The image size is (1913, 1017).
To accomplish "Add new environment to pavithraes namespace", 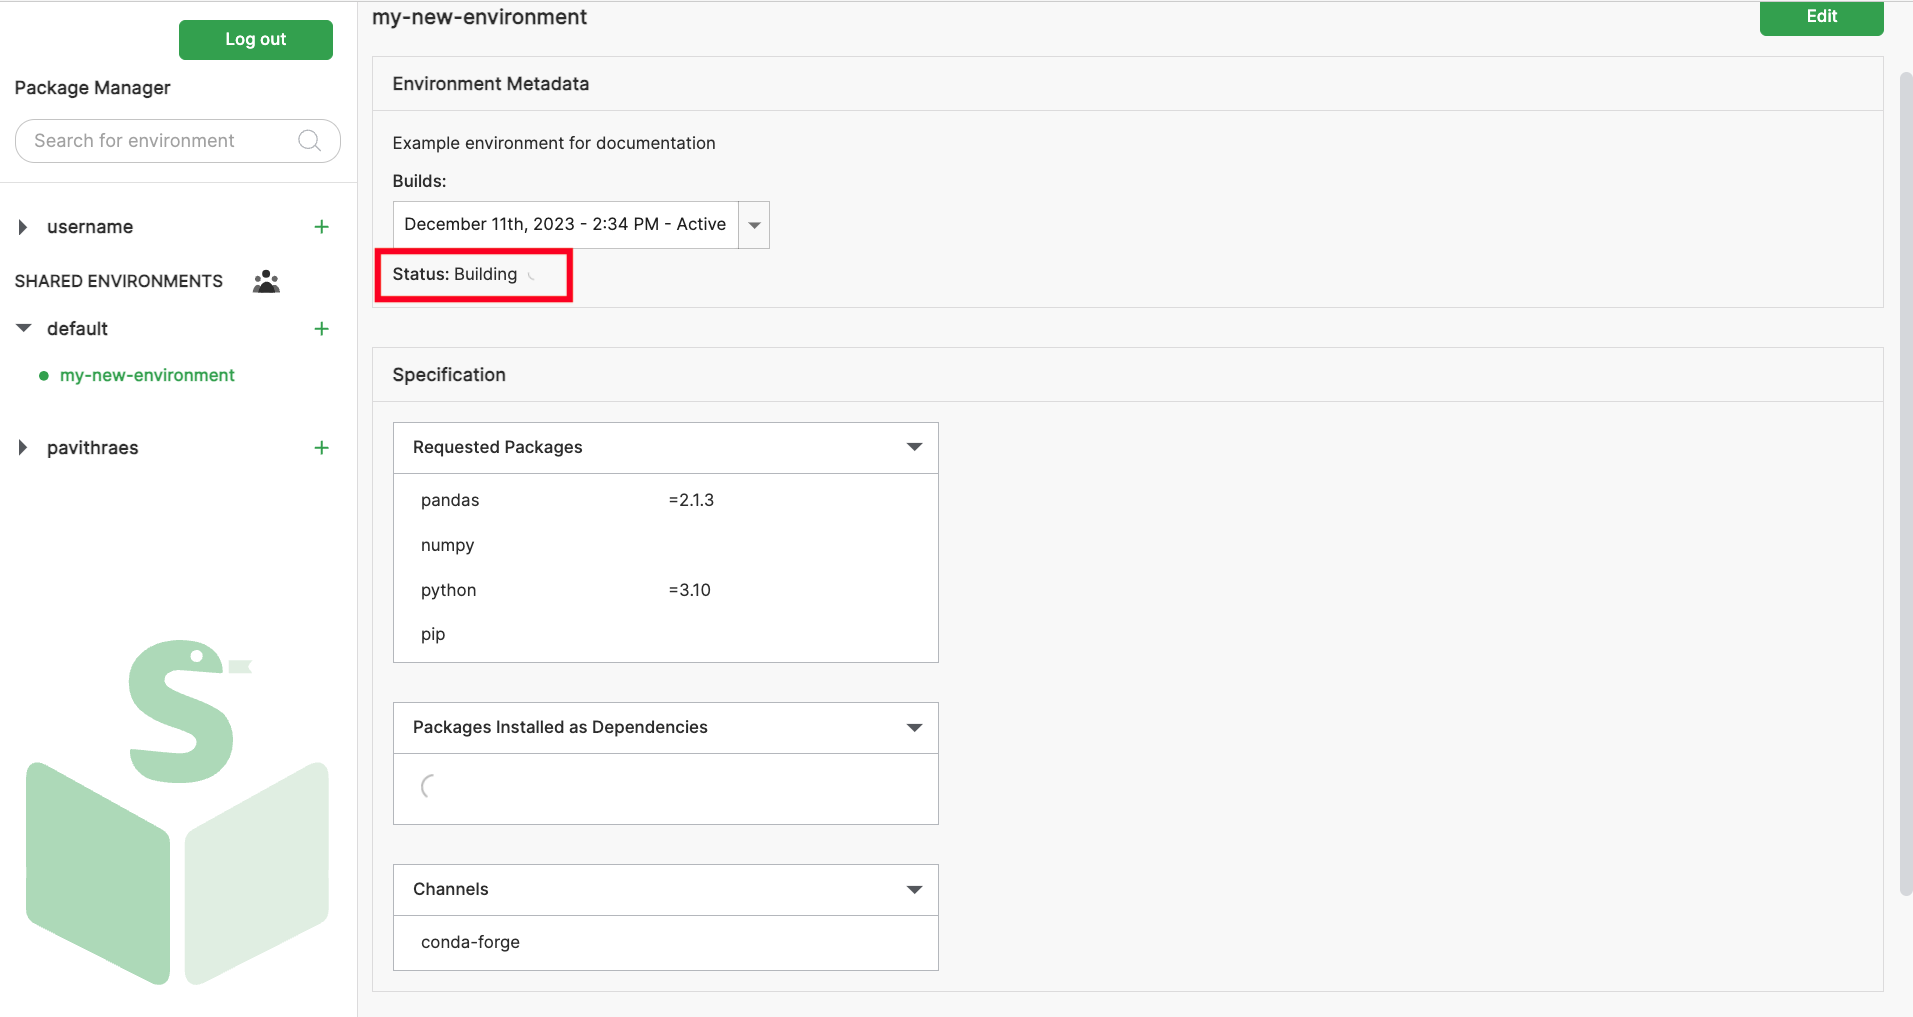I will pos(321,448).
